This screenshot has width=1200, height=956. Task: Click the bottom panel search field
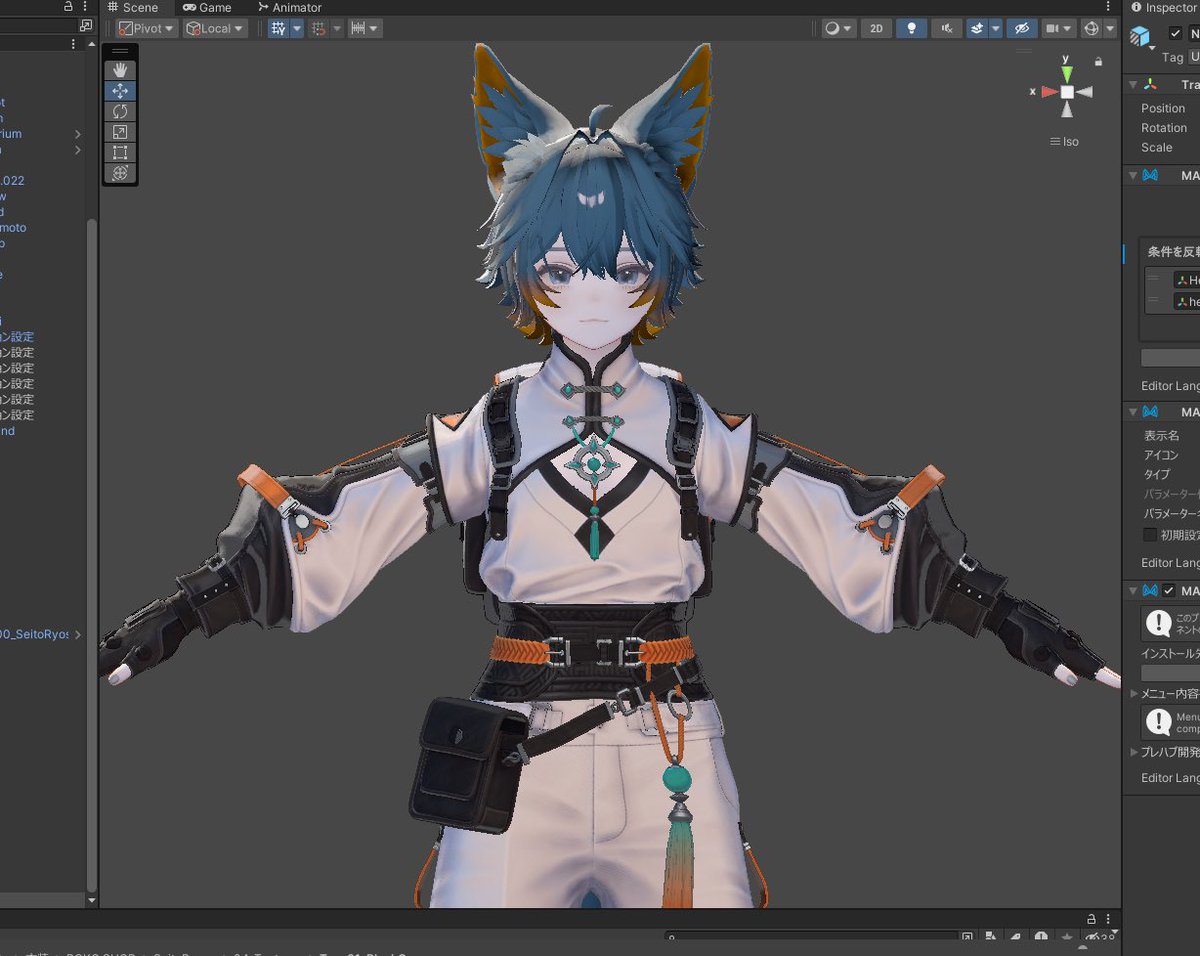click(810, 938)
